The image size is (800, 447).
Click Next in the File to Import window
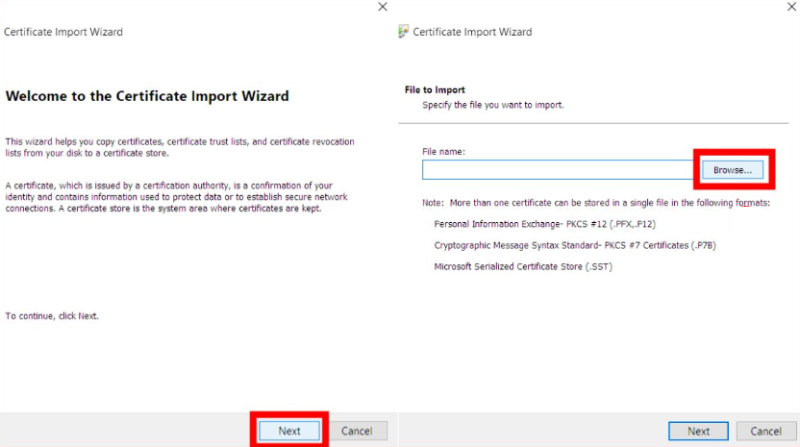pos(698,431)
